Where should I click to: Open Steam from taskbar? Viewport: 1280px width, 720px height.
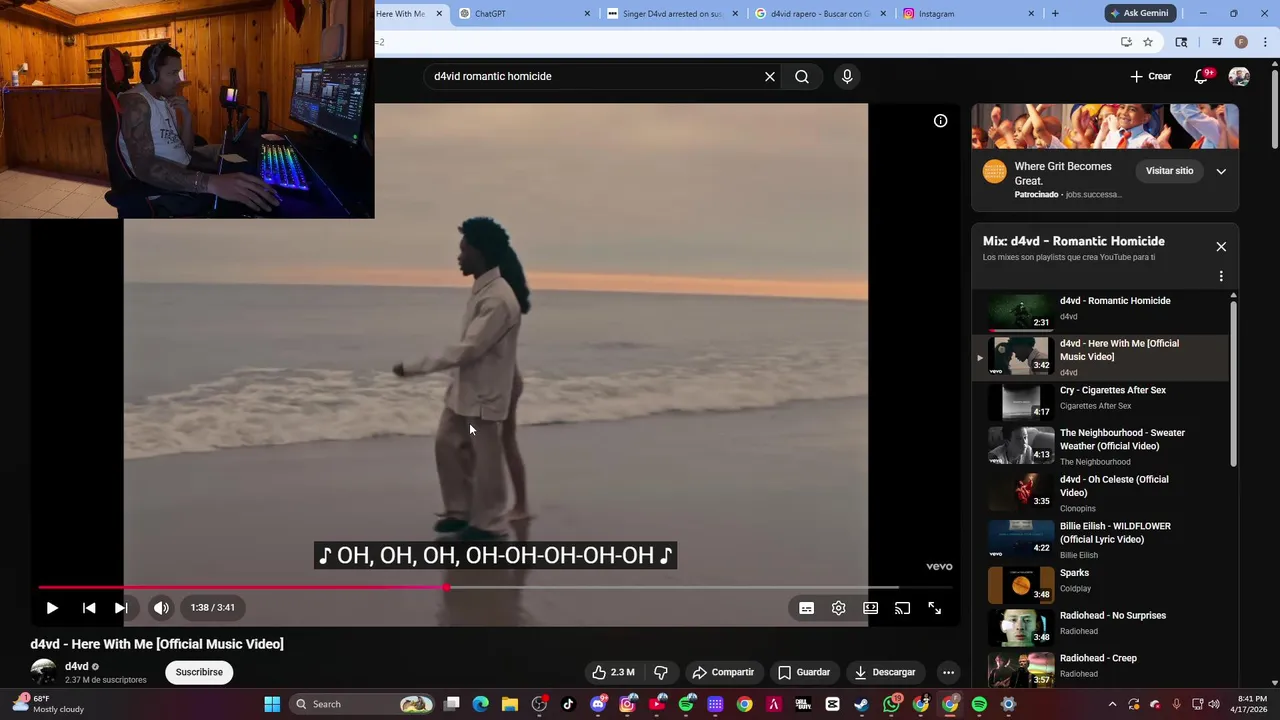point(861,704)
